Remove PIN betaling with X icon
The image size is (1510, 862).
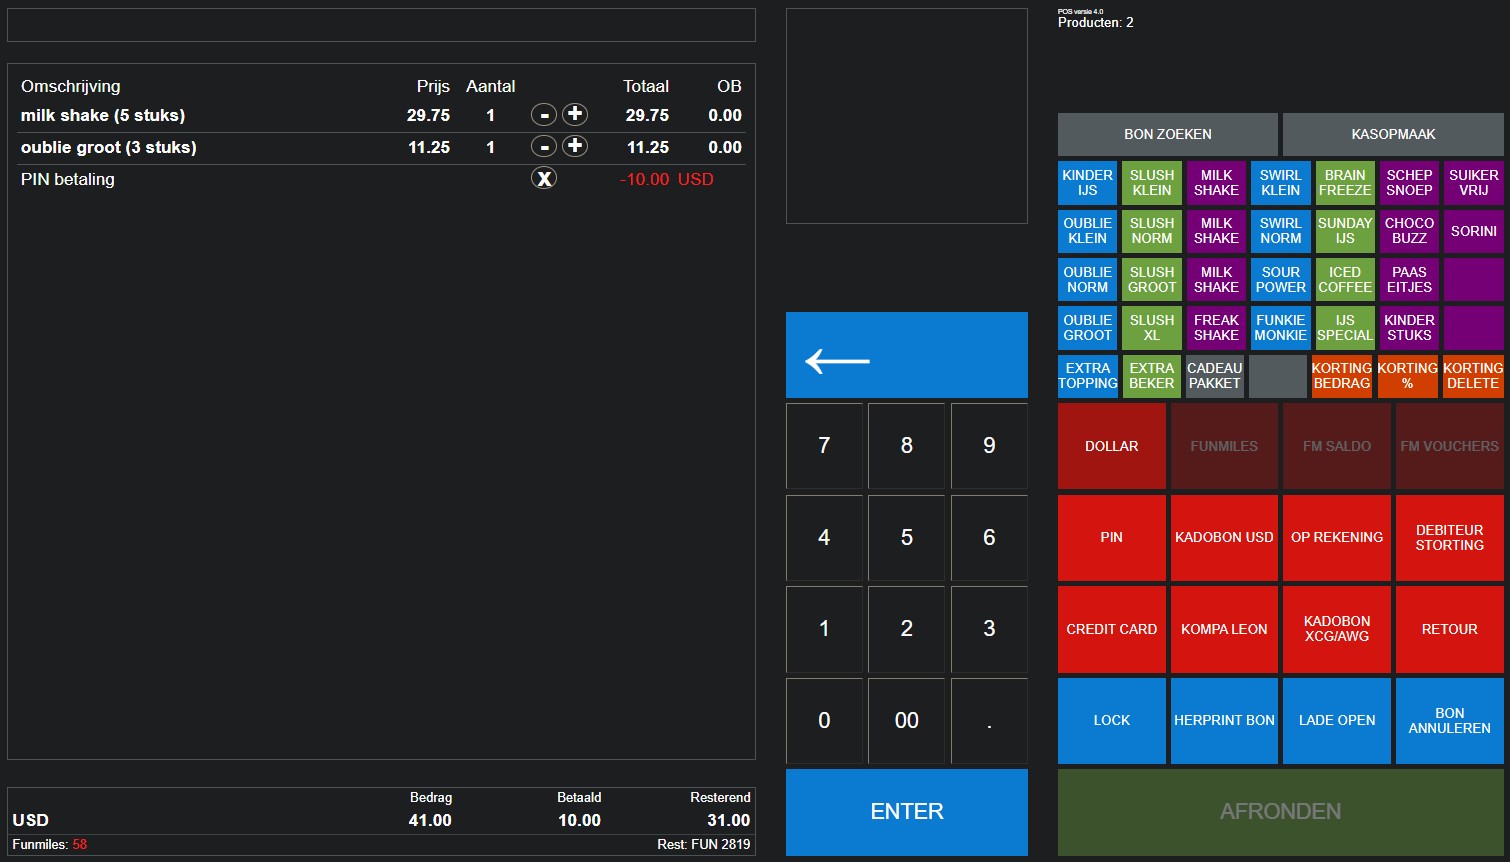click(543, 179)
